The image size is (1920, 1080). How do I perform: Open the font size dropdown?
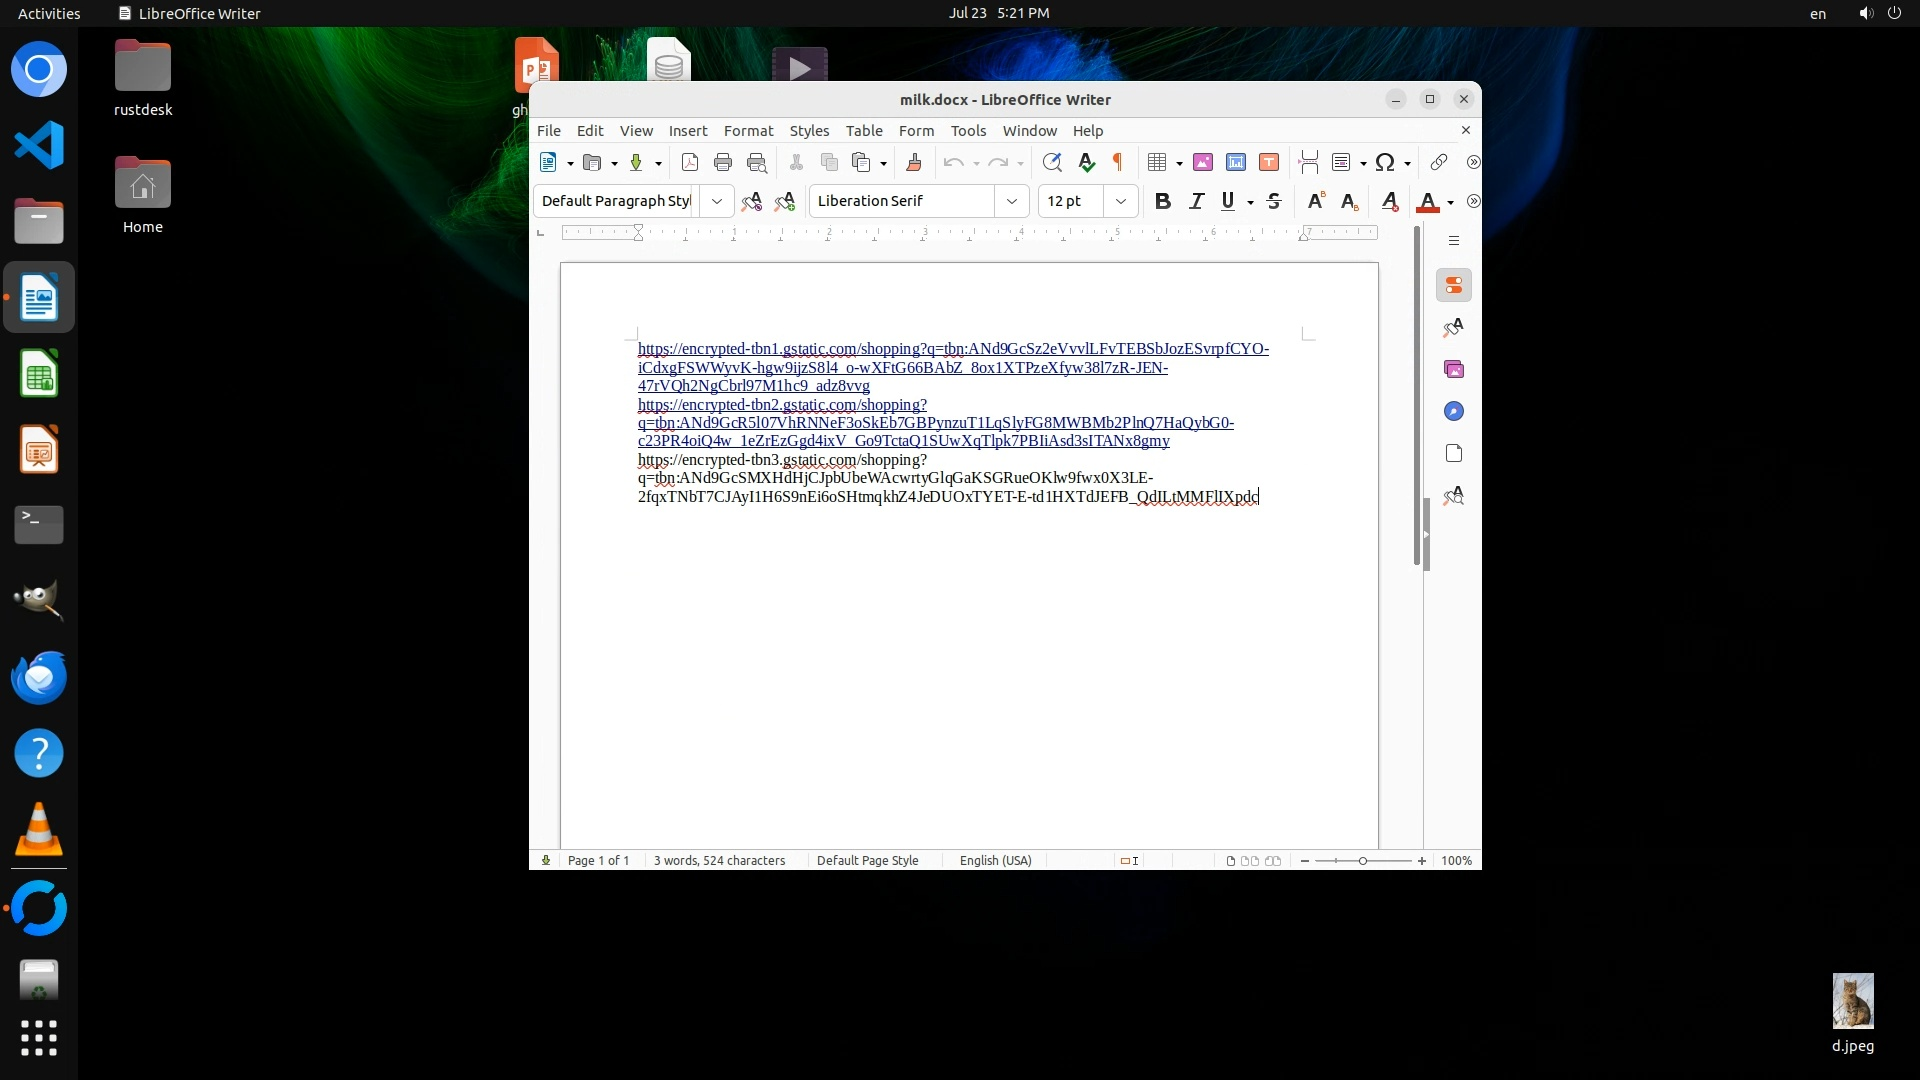click(1121, 201)
